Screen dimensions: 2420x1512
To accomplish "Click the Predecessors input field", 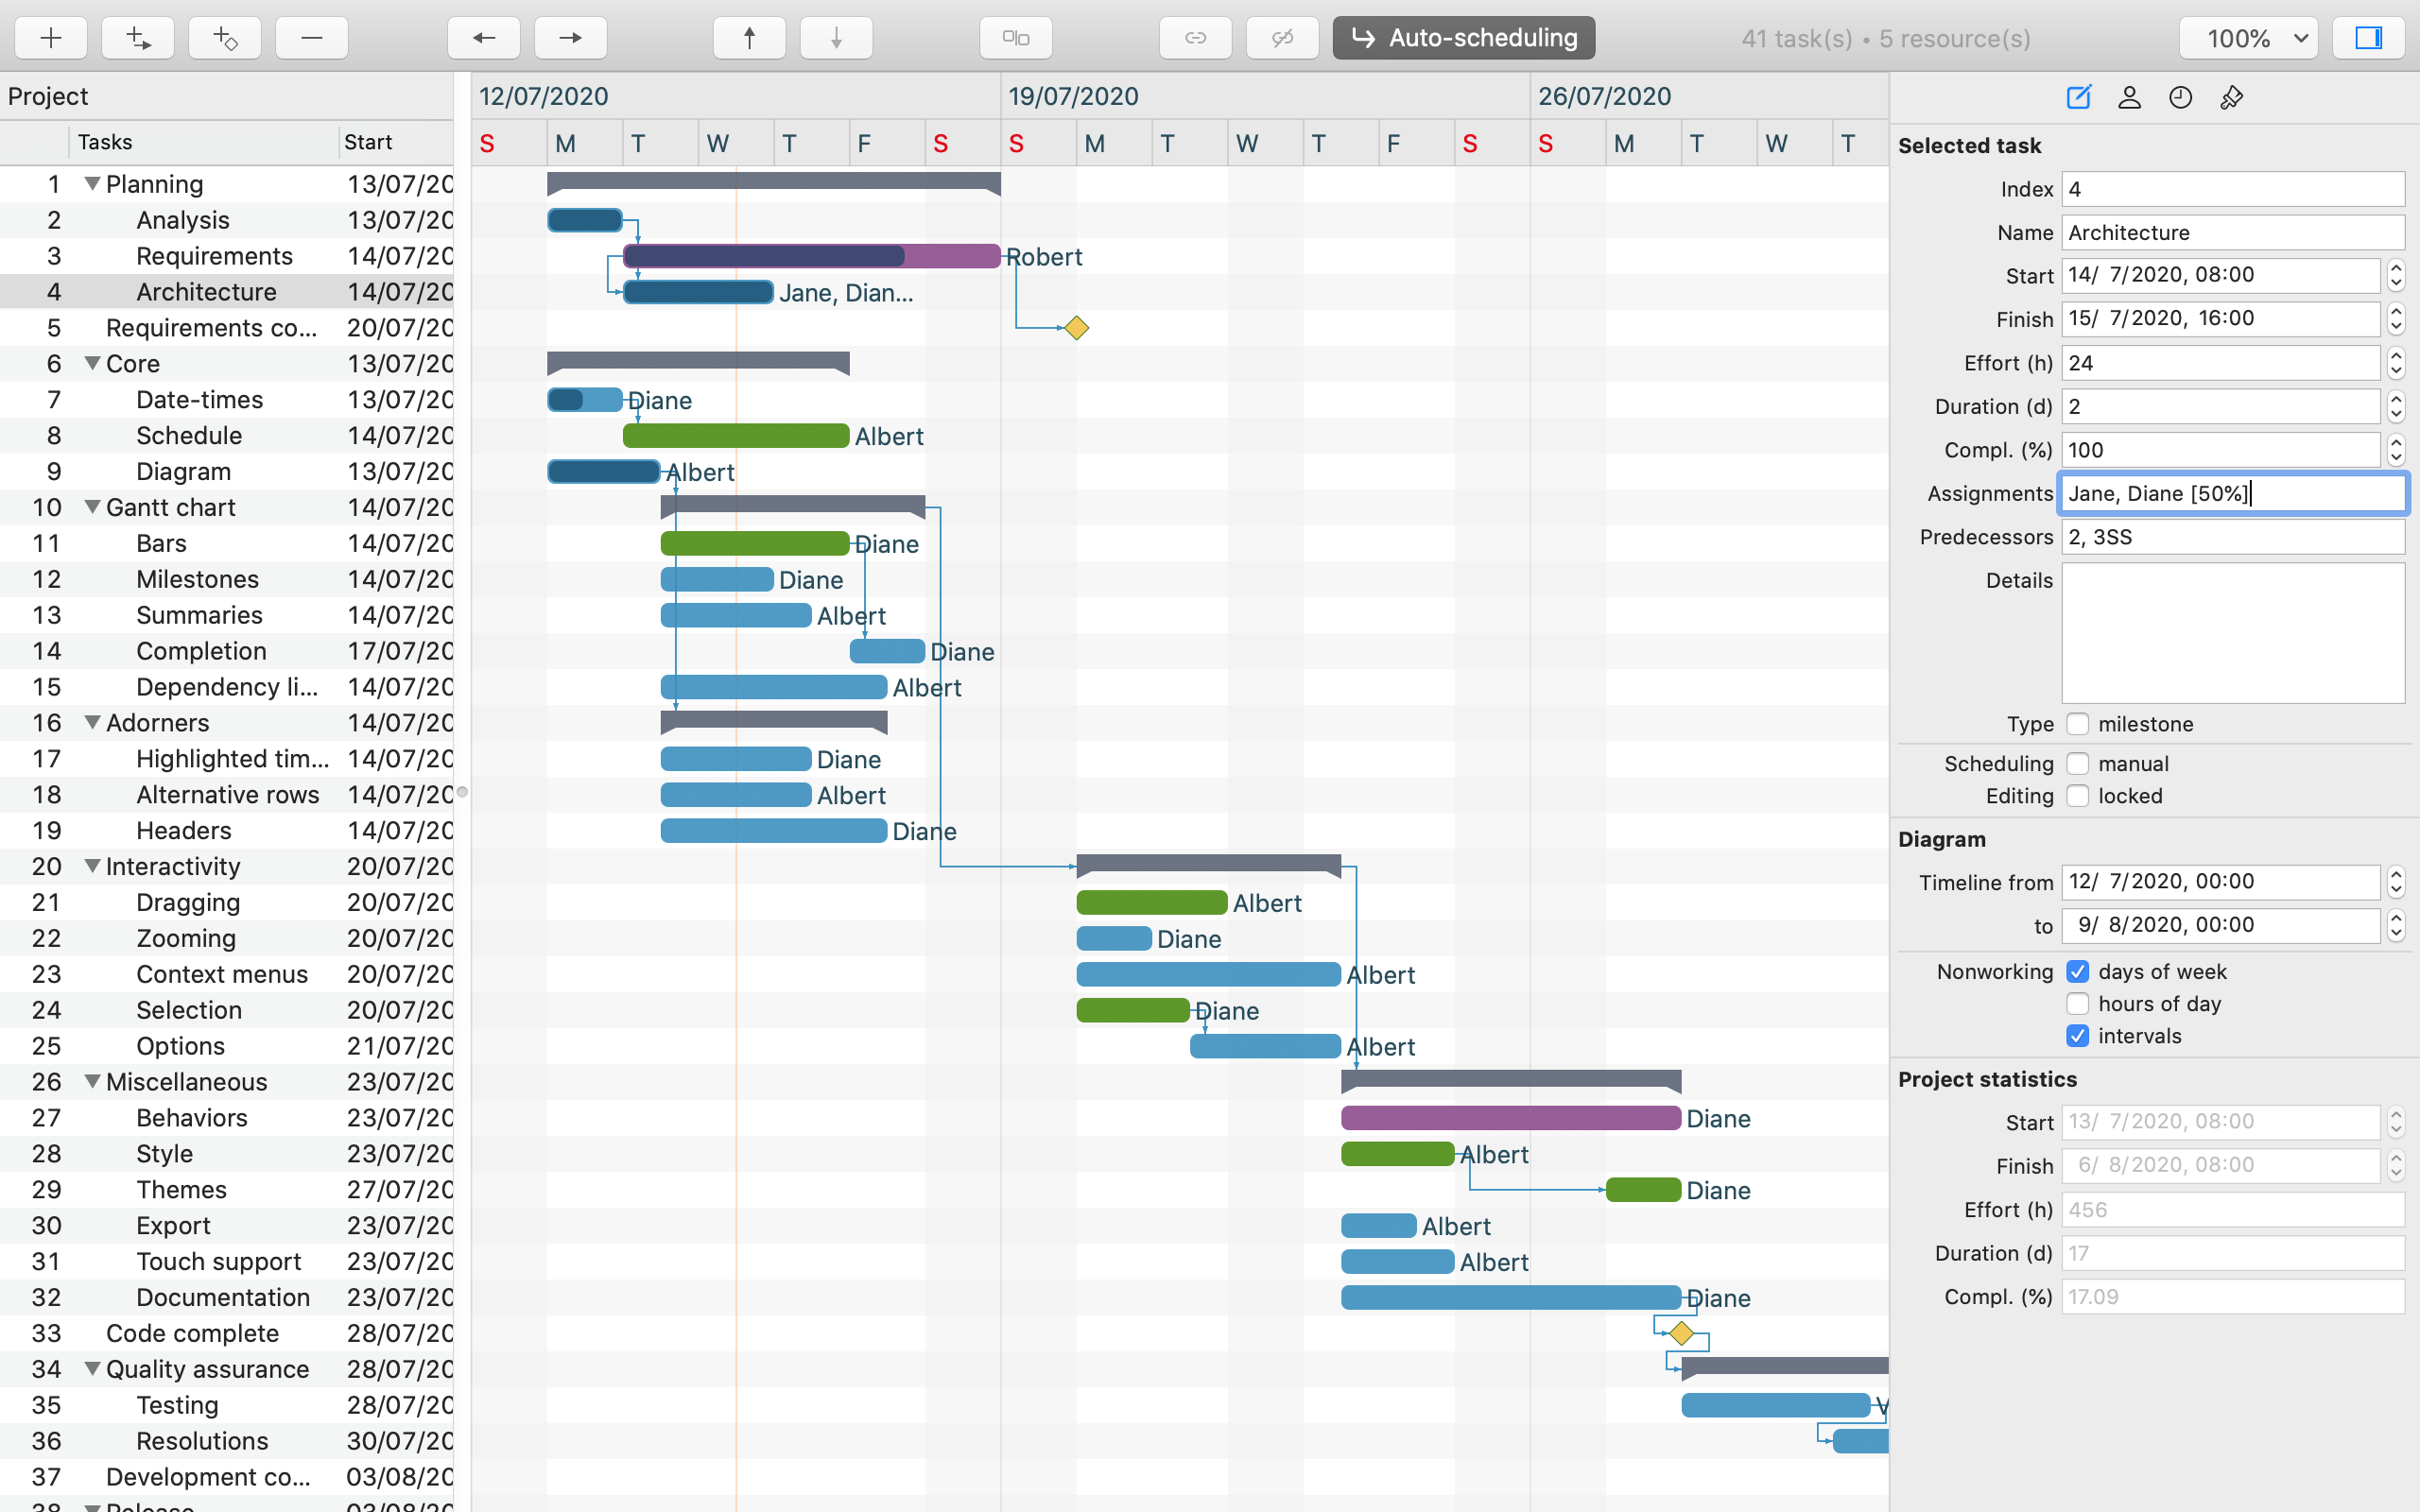I will pyautogui.click(x=2232, y=537).
